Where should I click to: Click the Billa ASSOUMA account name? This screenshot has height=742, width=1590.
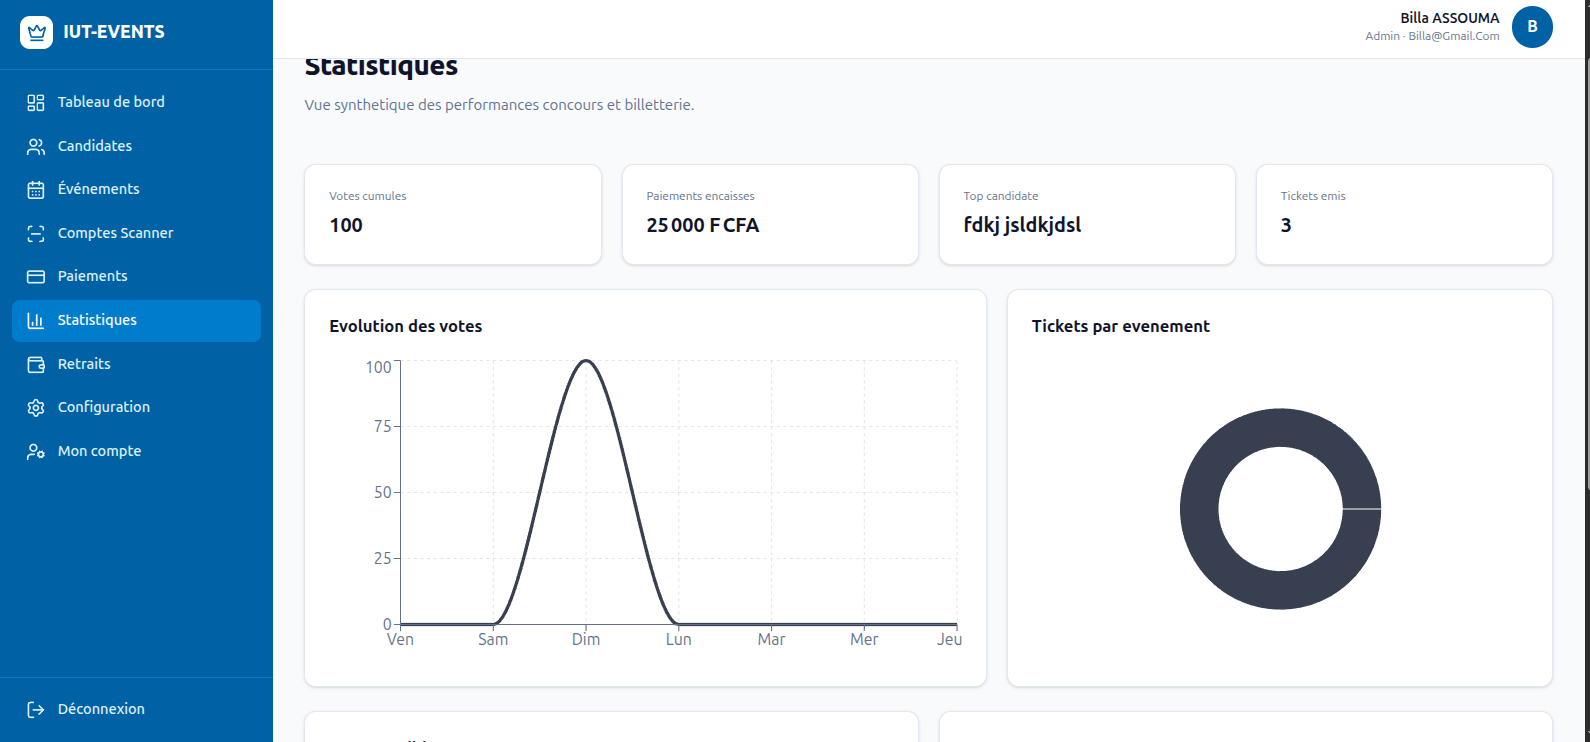coord(1449,18)
